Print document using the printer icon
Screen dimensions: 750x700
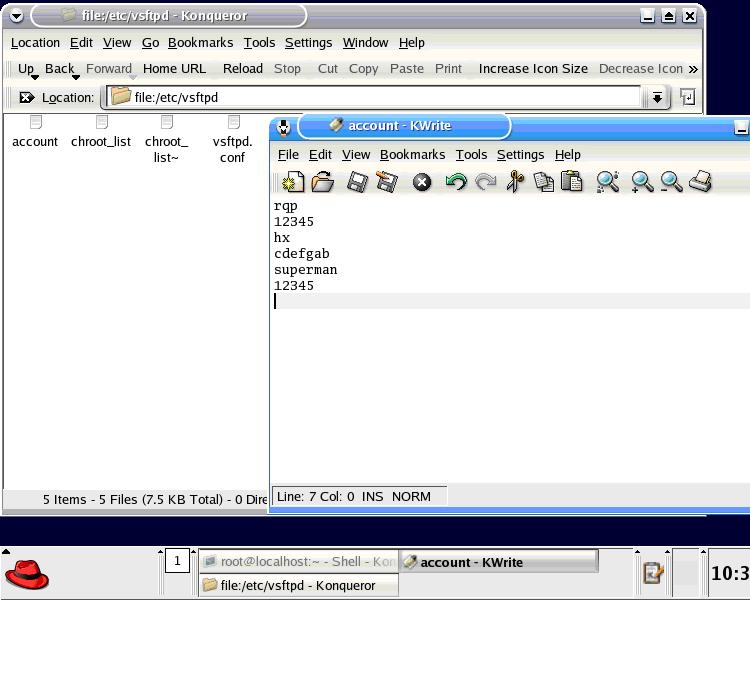(700, 182)
